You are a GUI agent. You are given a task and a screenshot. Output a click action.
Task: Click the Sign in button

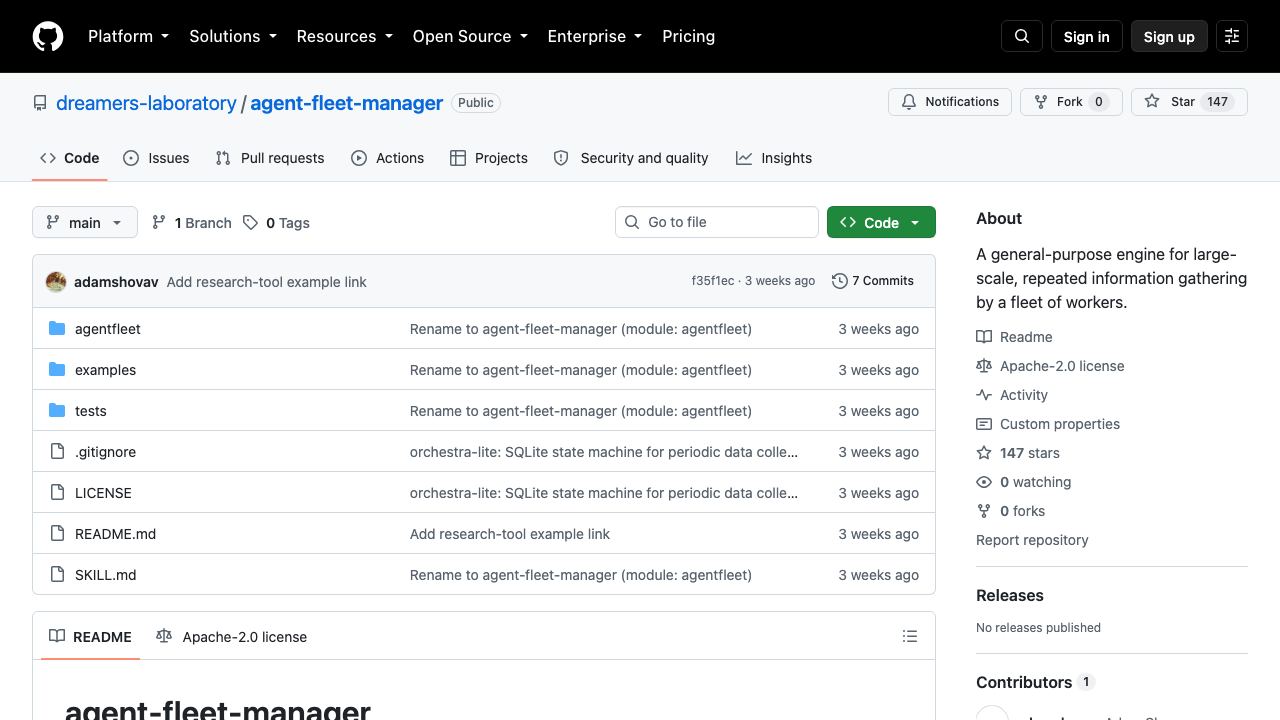1087,36
